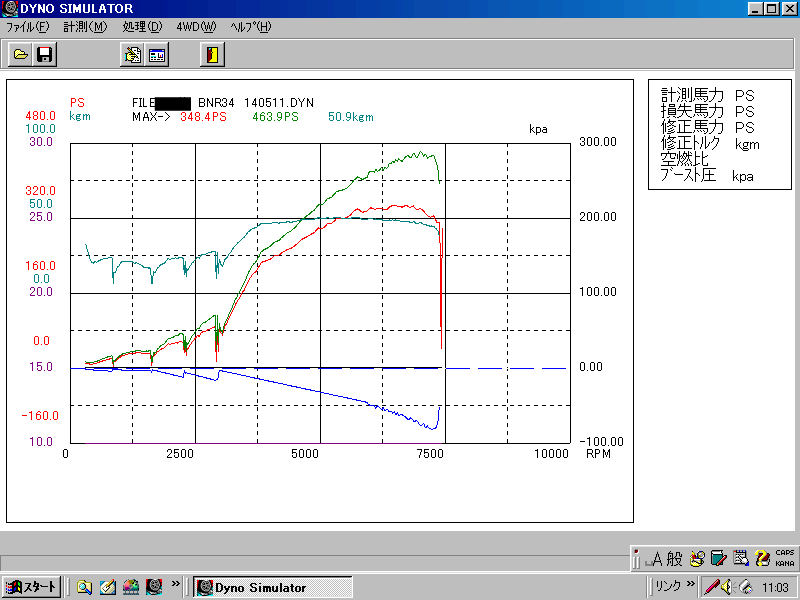Click the notes editing toolbar icon
The height and width of the screenshot is (600, 800).
point(132,55)
